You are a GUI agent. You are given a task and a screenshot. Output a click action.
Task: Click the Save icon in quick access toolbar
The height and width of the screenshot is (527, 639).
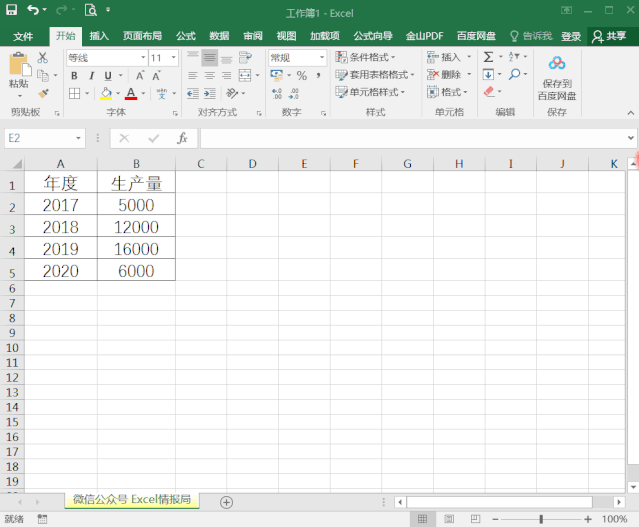click(x=11, y=9)
